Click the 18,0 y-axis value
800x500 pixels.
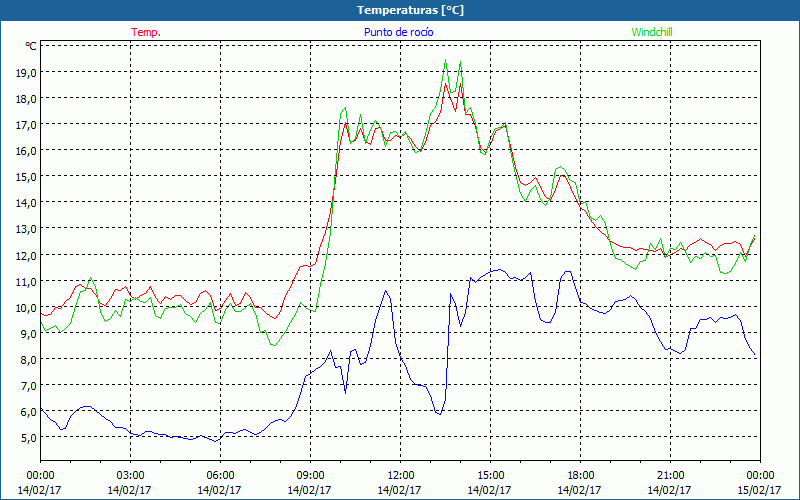[x=27, y=98]
